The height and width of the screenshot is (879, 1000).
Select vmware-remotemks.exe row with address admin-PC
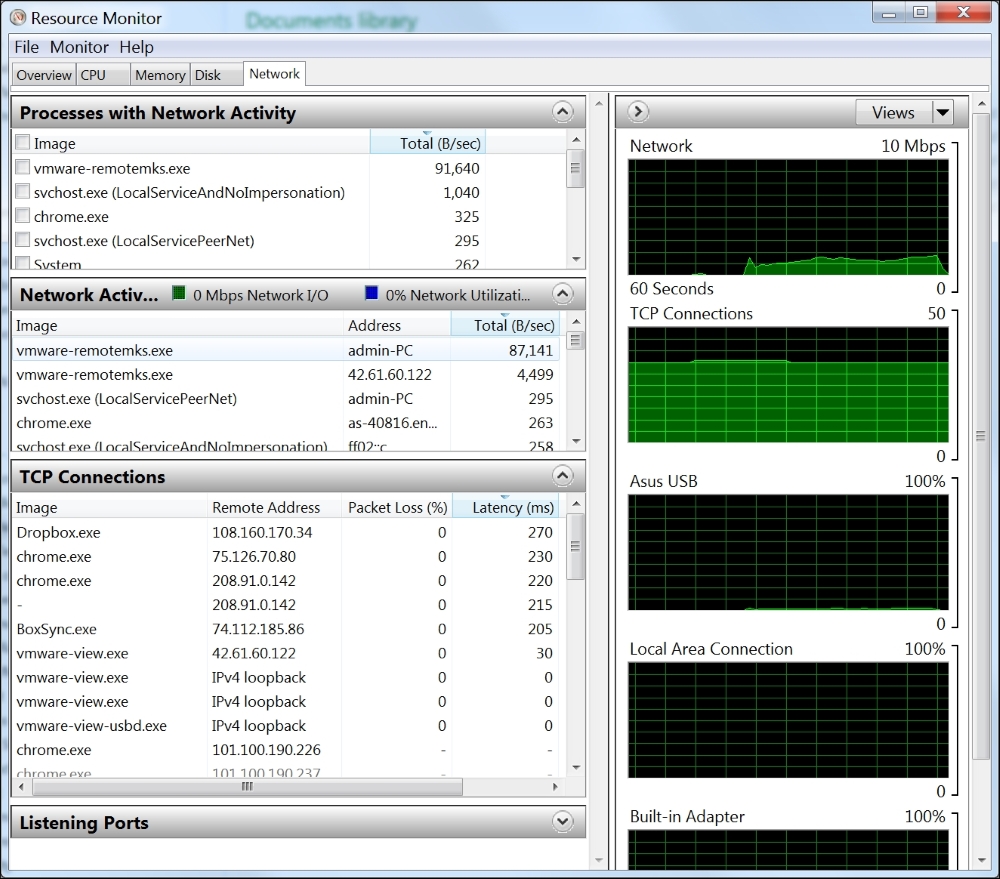point(286,350)
